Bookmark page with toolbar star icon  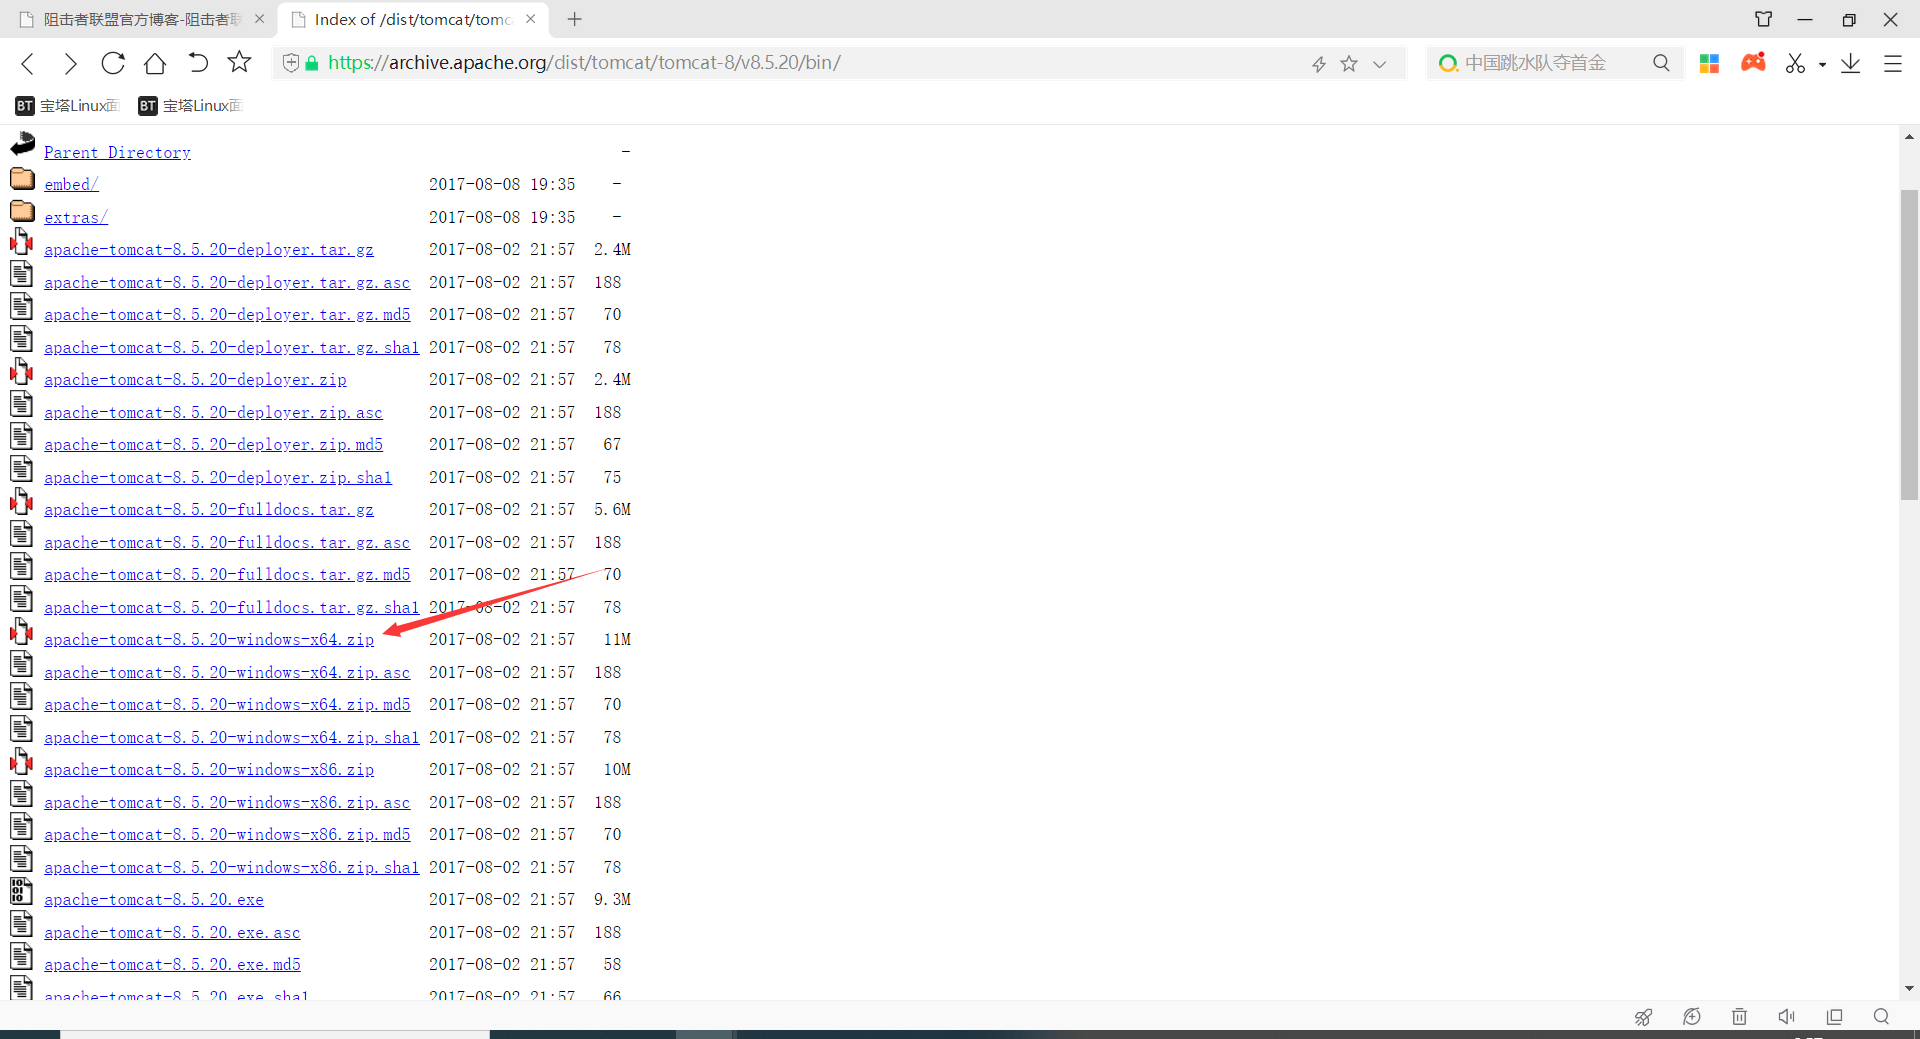click(239, 62)
